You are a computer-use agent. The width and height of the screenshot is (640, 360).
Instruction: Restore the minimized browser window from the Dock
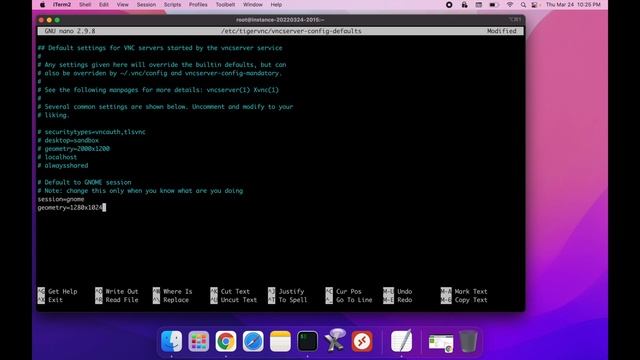point(441,343)
